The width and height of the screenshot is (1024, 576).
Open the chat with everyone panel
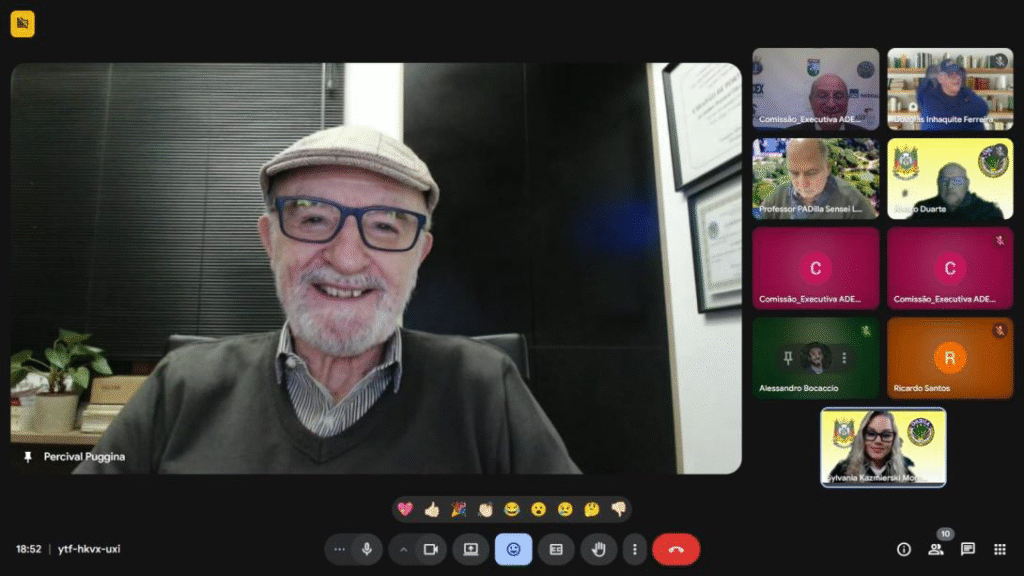point(968,549)
